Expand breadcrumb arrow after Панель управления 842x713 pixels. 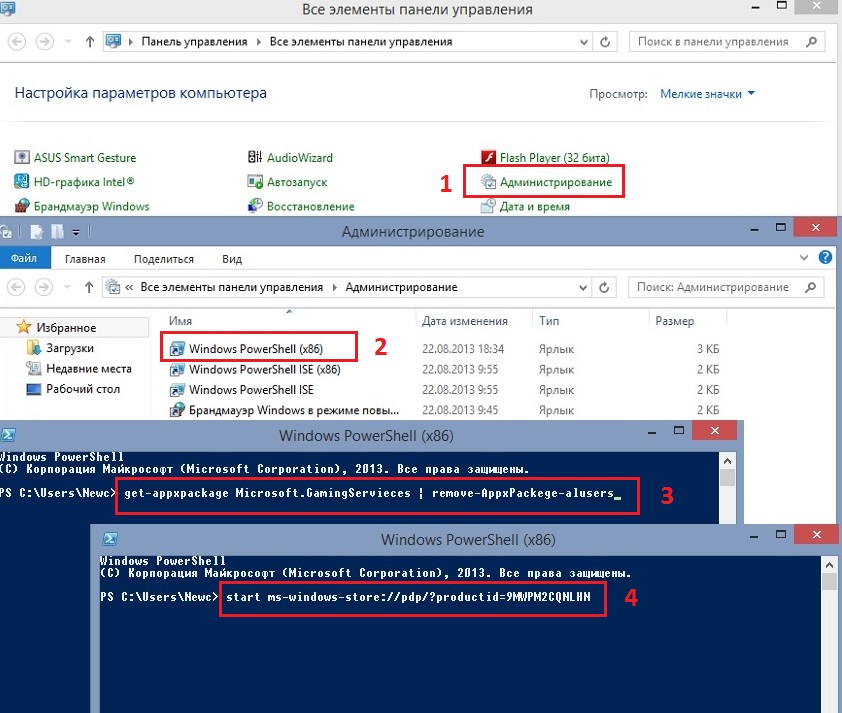258,42
